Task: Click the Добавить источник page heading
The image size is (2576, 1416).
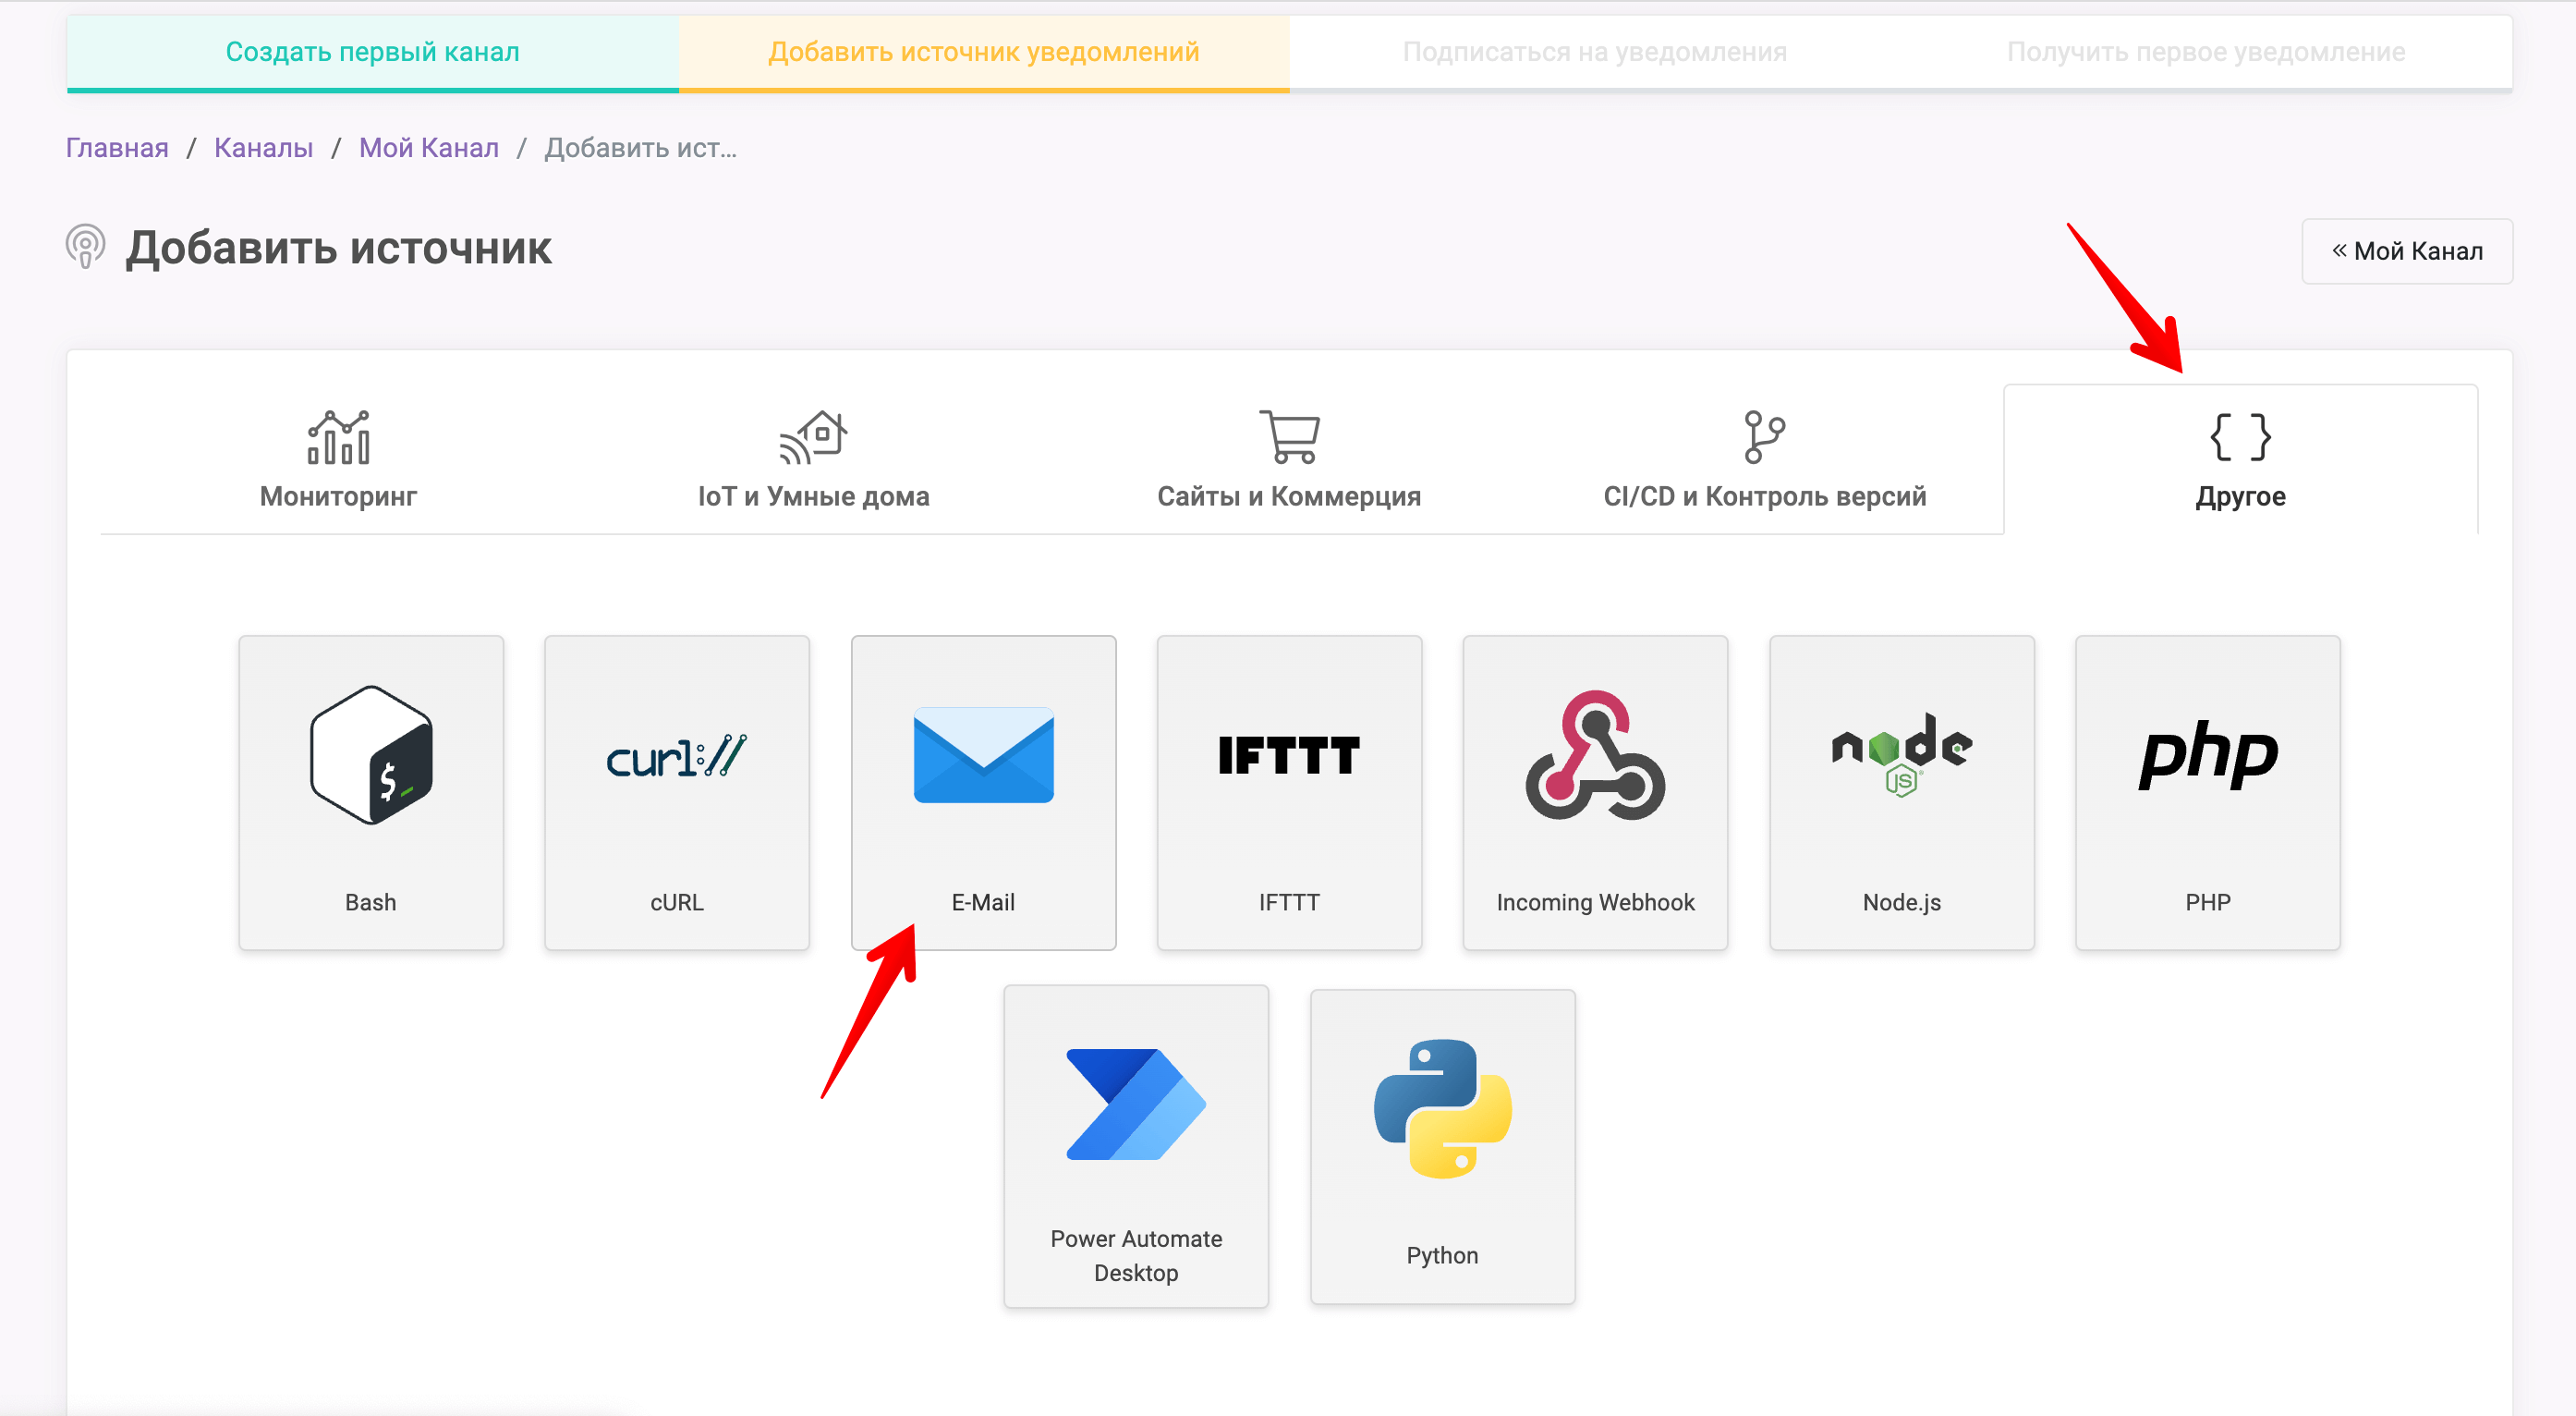Action: [x=339, y=248]
